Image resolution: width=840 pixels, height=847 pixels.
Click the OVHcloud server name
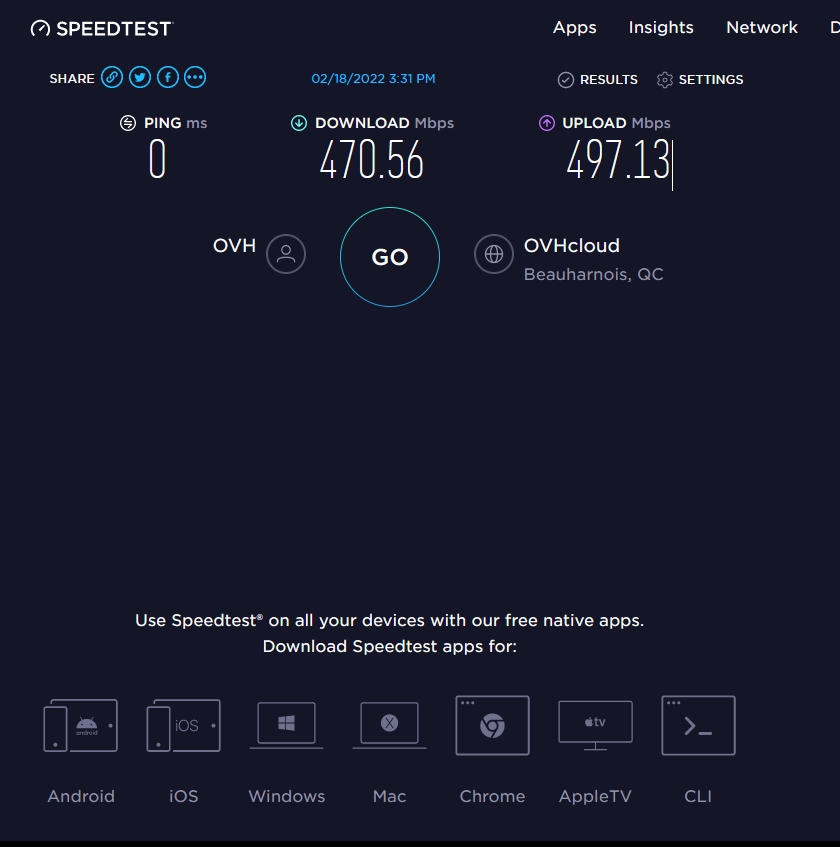click(572, 246)
